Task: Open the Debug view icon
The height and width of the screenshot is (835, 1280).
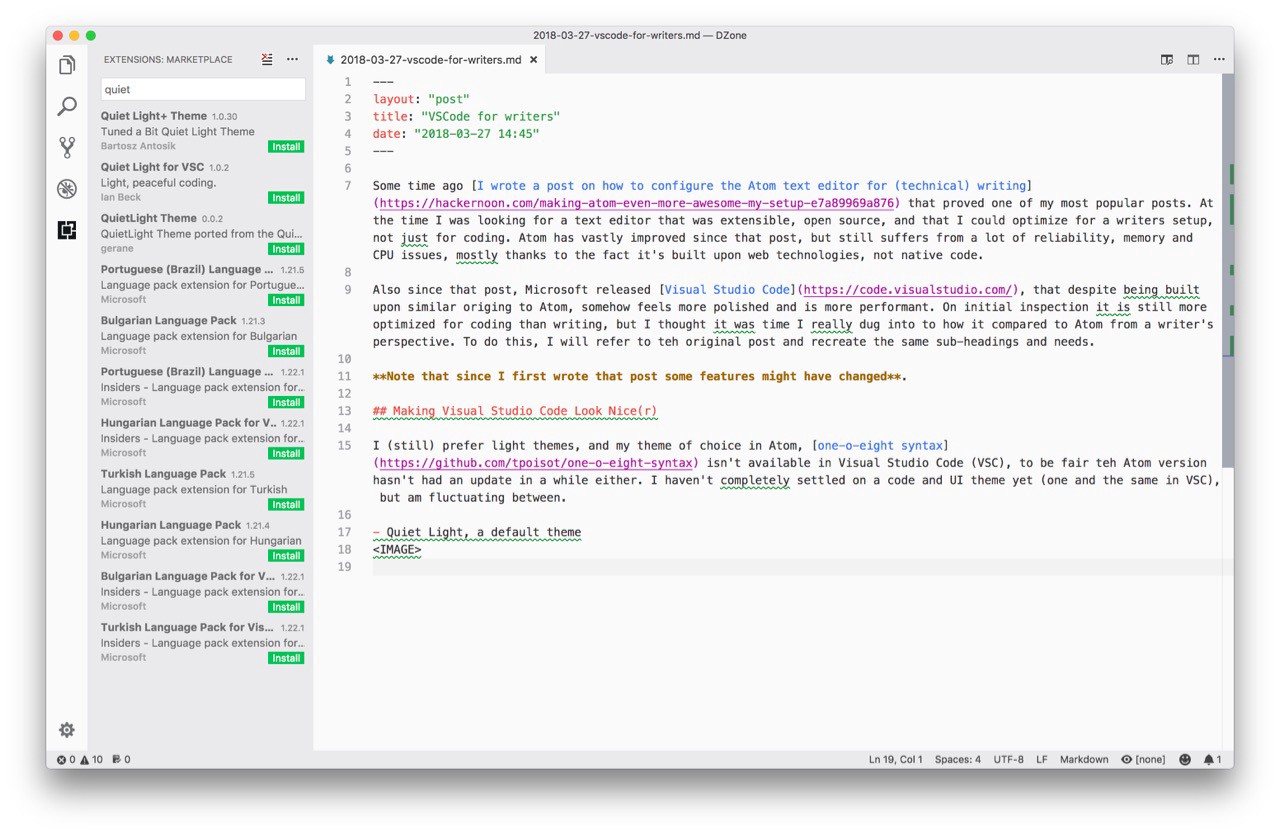Action: click(x=67, y=189)
